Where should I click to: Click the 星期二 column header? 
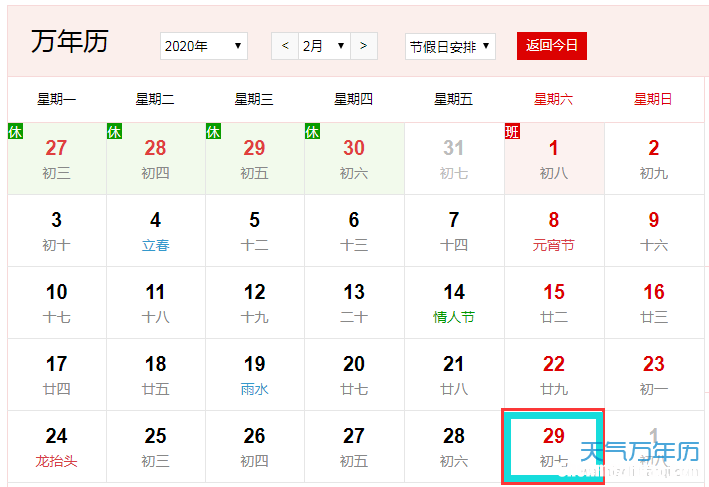point(155,99)
